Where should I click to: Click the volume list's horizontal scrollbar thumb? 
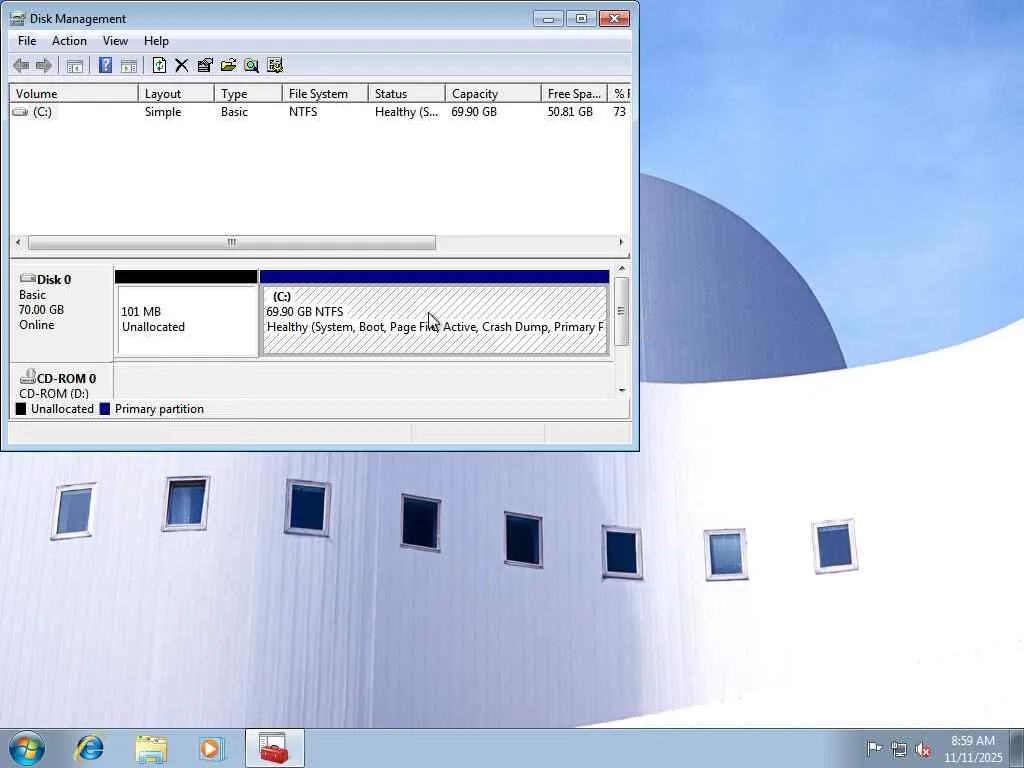coord(232,242)
